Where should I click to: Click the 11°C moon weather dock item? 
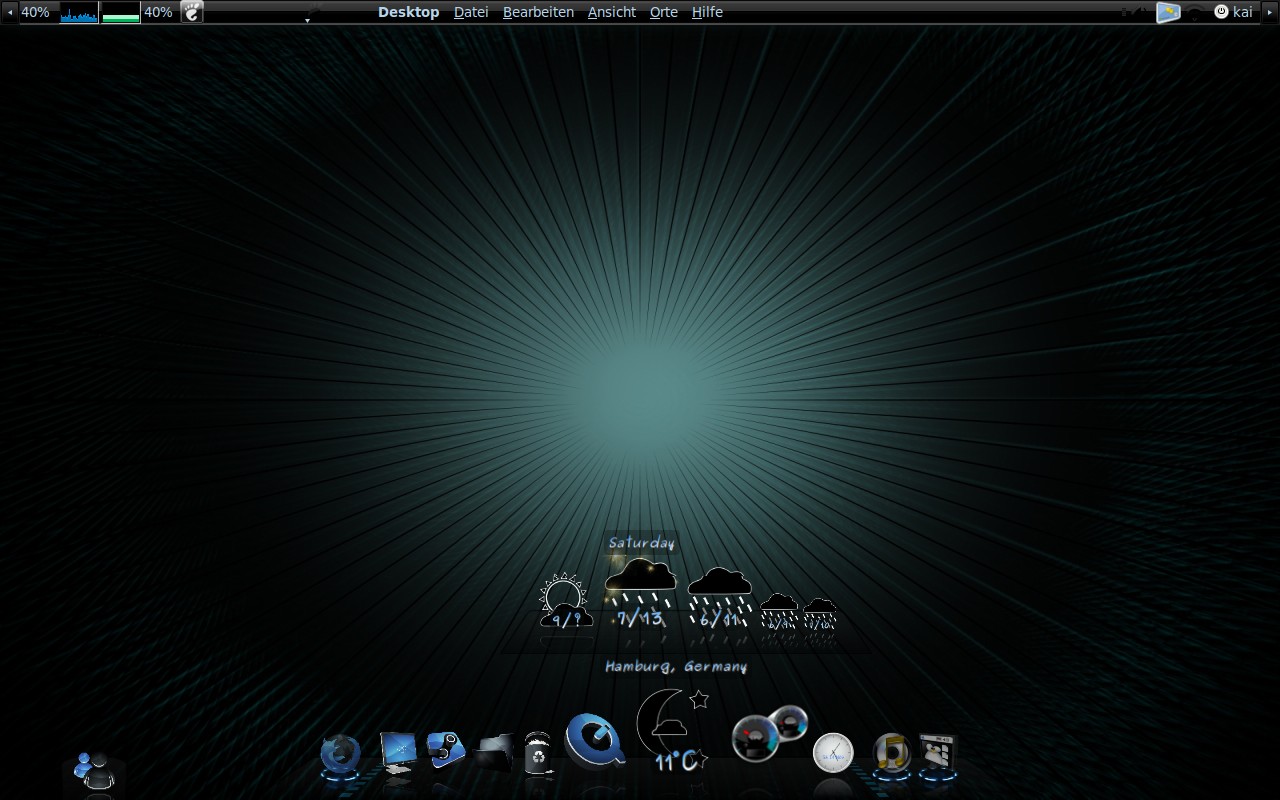coord(671,731)
